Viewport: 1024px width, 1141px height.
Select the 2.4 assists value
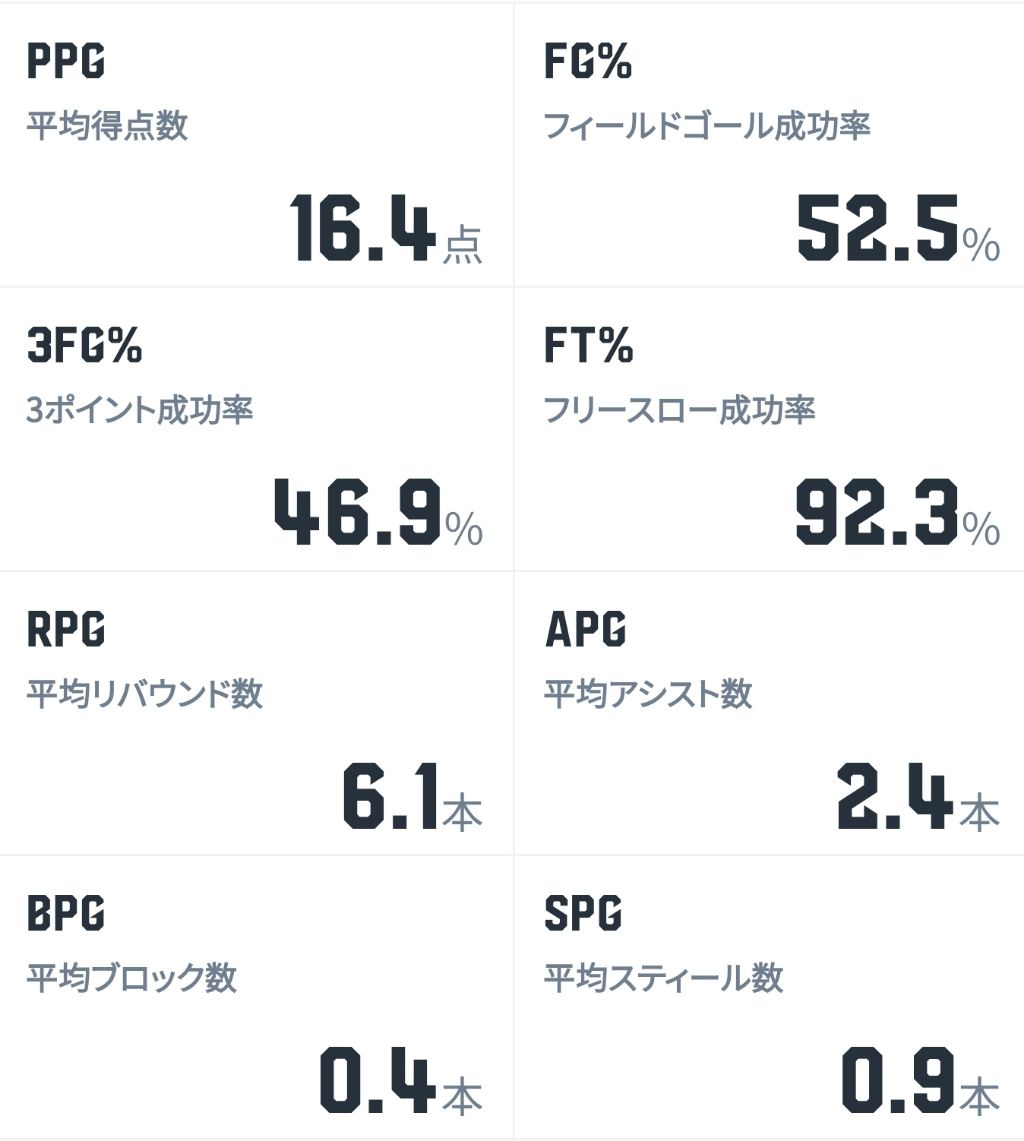(894, 797)
